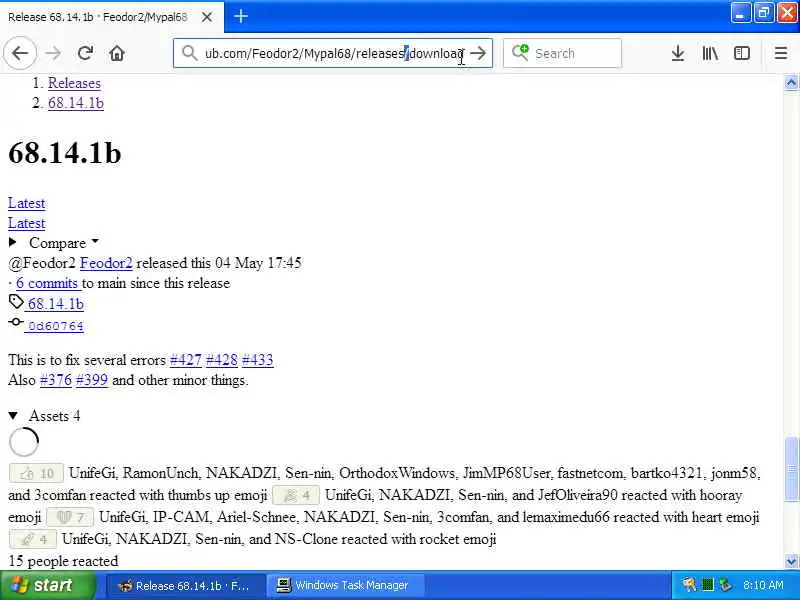Click the "15 people reacted" text
The width and height of the screenshot is (800, 600).
[63, 561]
